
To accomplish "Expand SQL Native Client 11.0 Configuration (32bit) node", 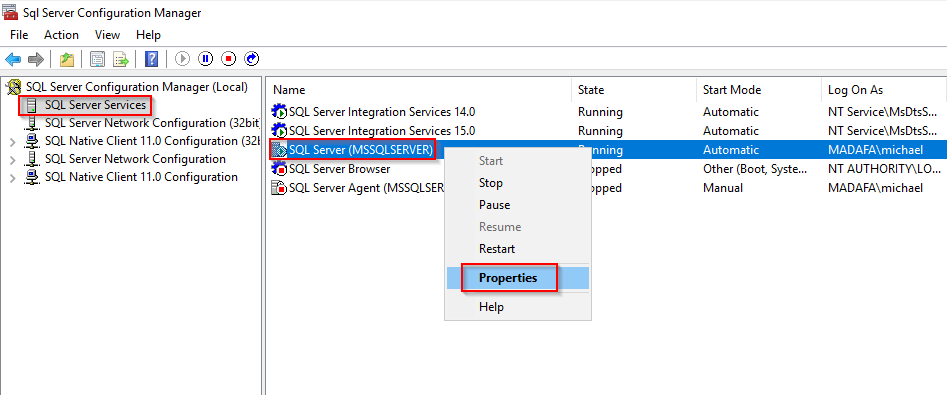I will pyautogui.click(x=13, y=142).
